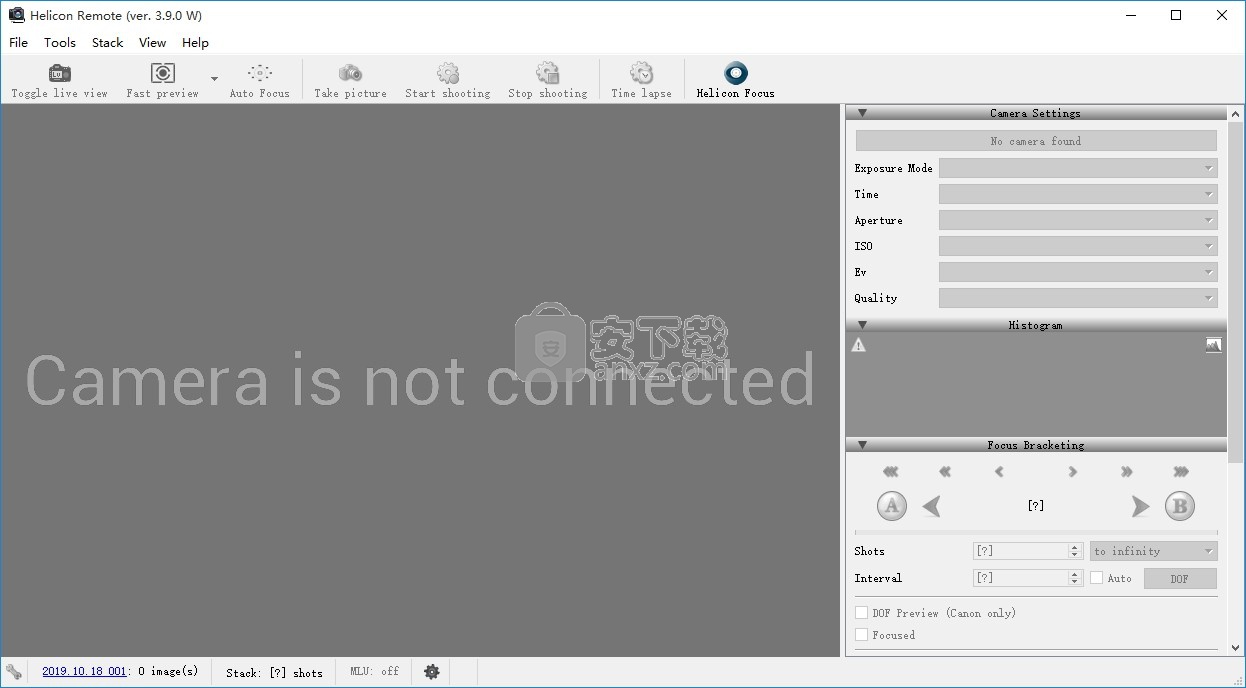Enable the Auto interval checkbox
Viewport: 1246px width, 688px height.
(1097, 578)
